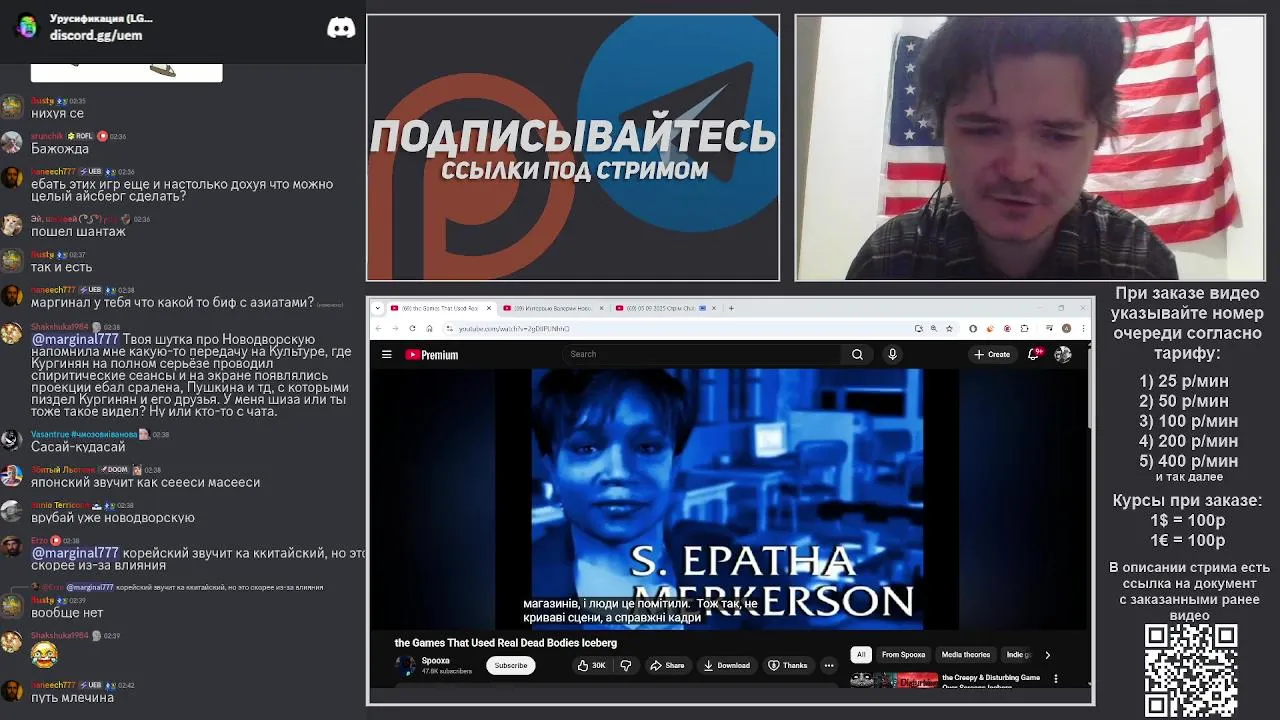1280x720 pixels.
Task: Go forward in the browser
Action: point(395,328)
